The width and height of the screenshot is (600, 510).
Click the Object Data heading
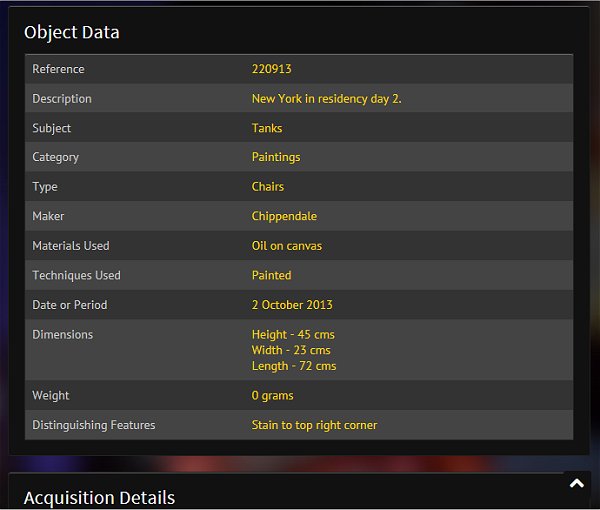tap(72, 32)
